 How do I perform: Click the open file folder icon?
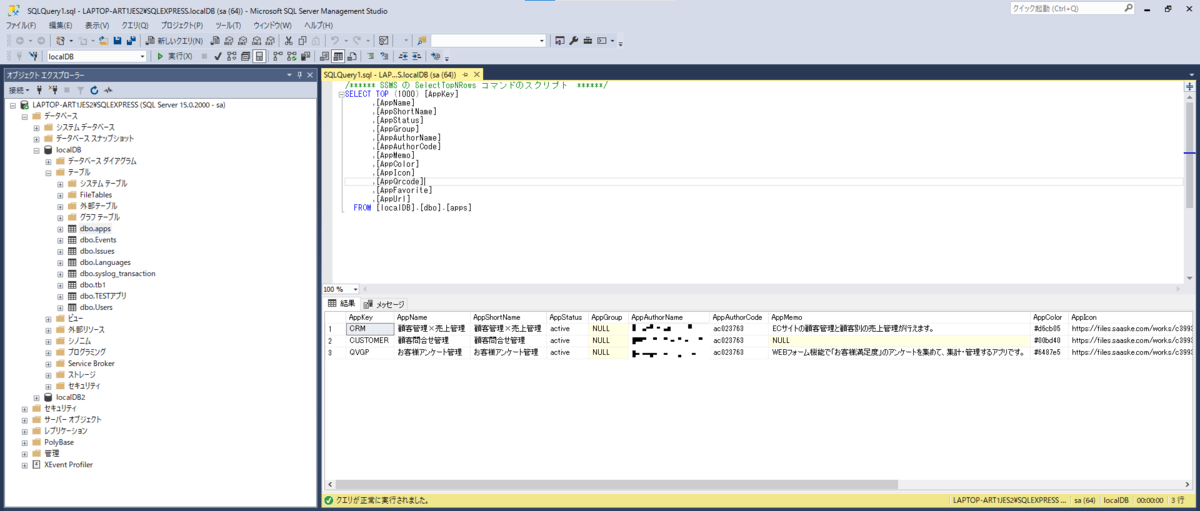[x=103, y=41]
